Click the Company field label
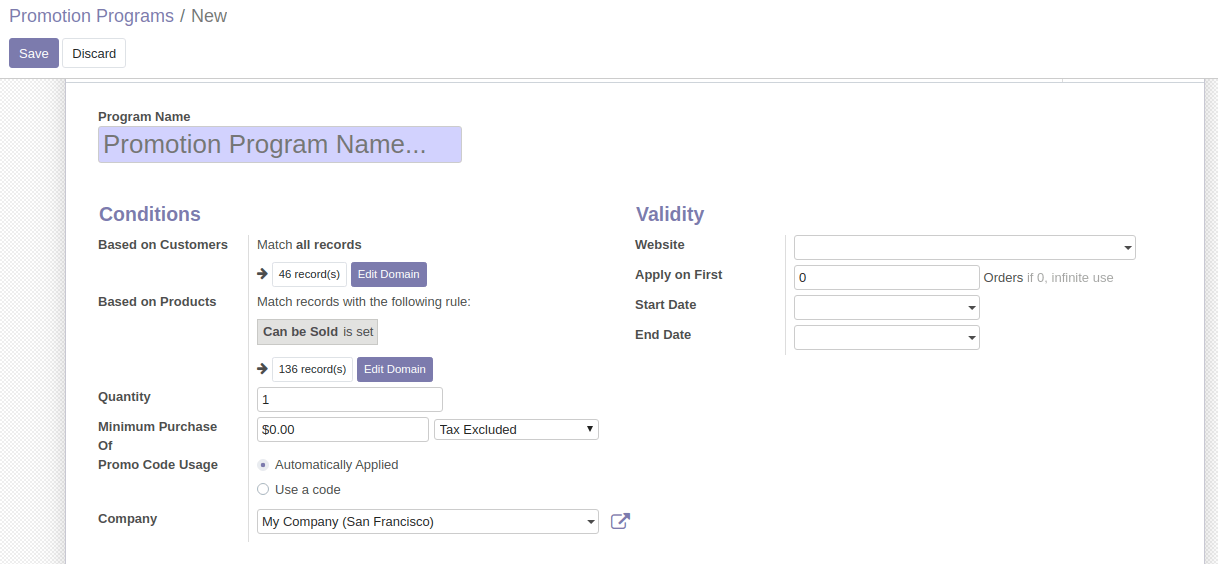The height and width of the screenshot is (564, 1218). 128,519
